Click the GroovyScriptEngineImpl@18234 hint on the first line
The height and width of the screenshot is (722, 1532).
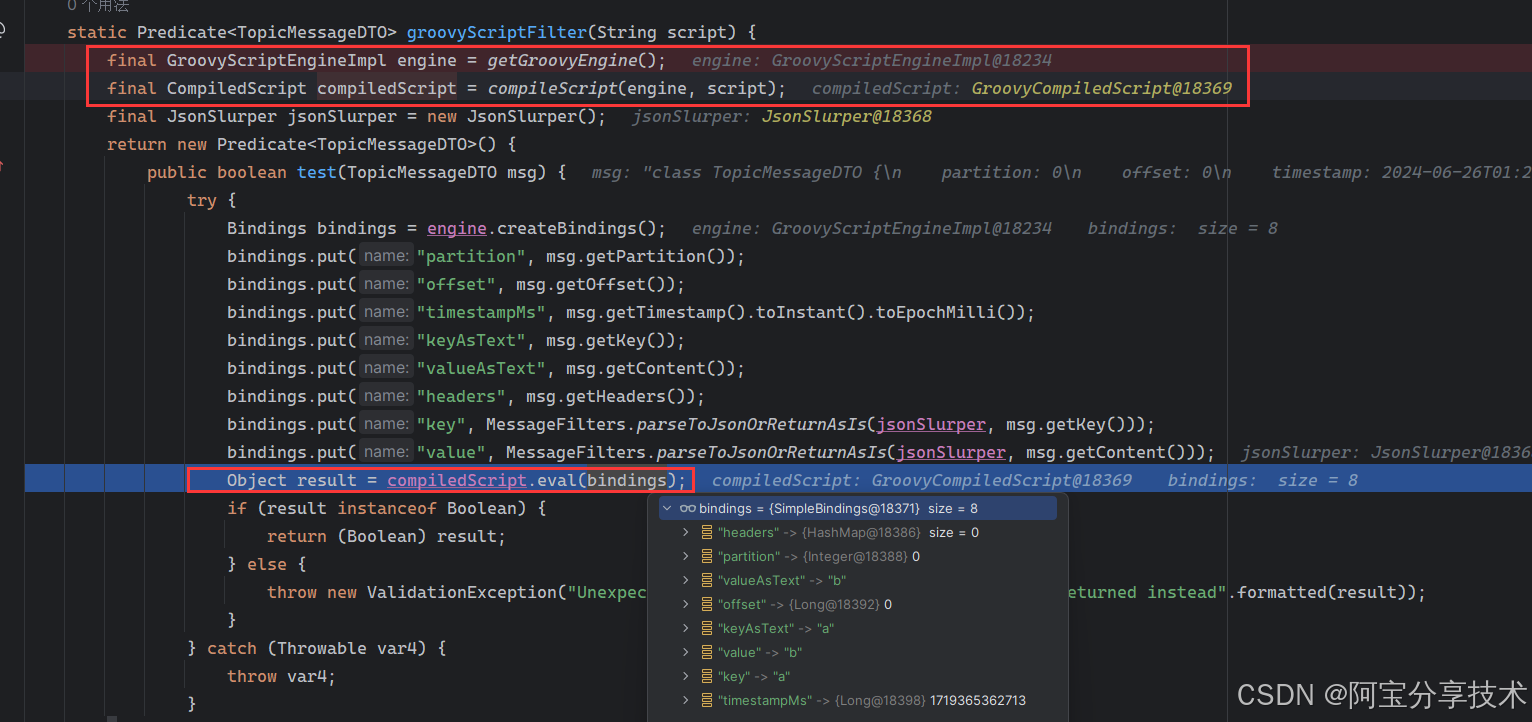tap(911, 60)
